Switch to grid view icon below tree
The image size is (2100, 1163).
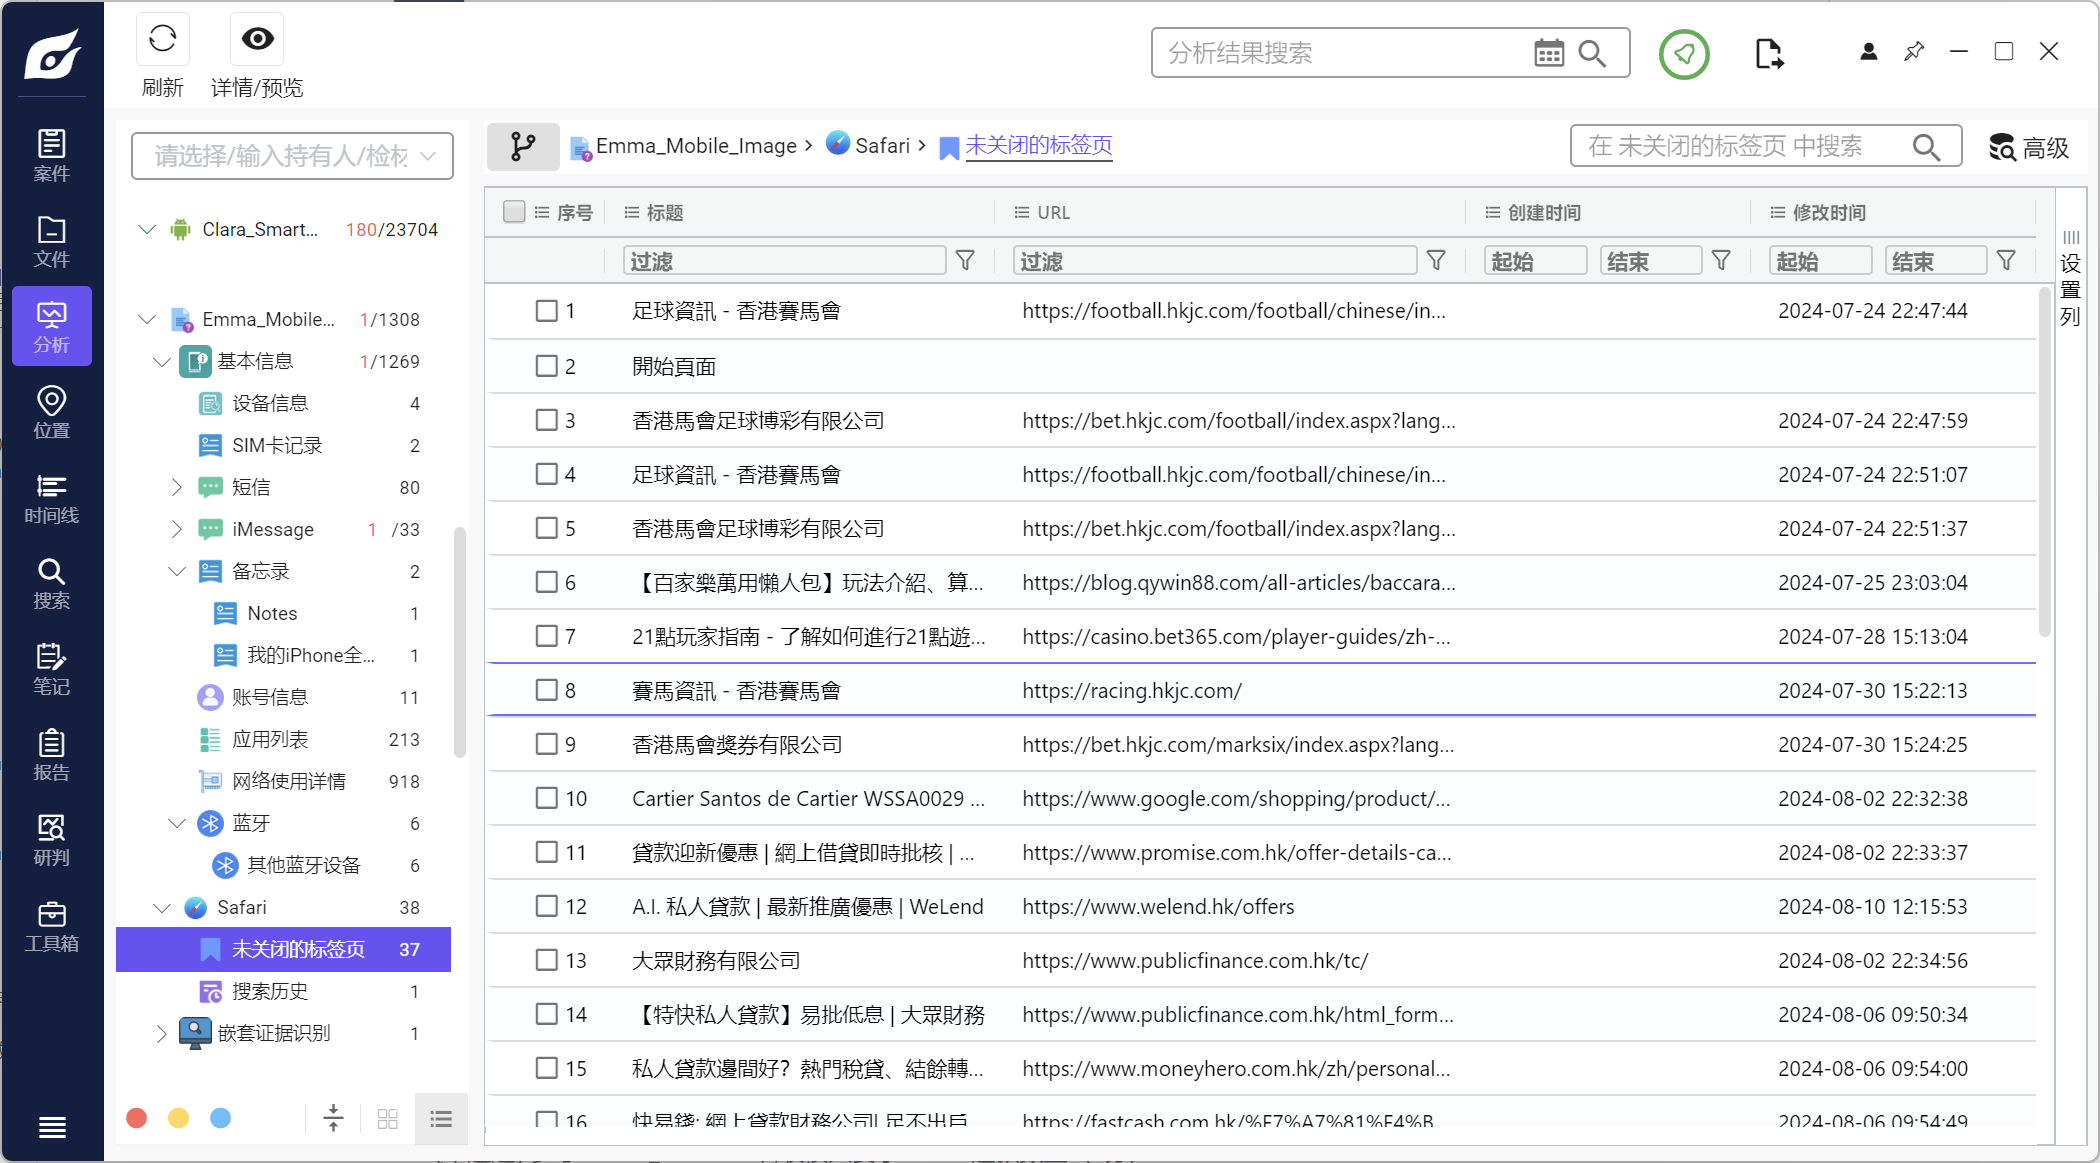coord(388,1119)
